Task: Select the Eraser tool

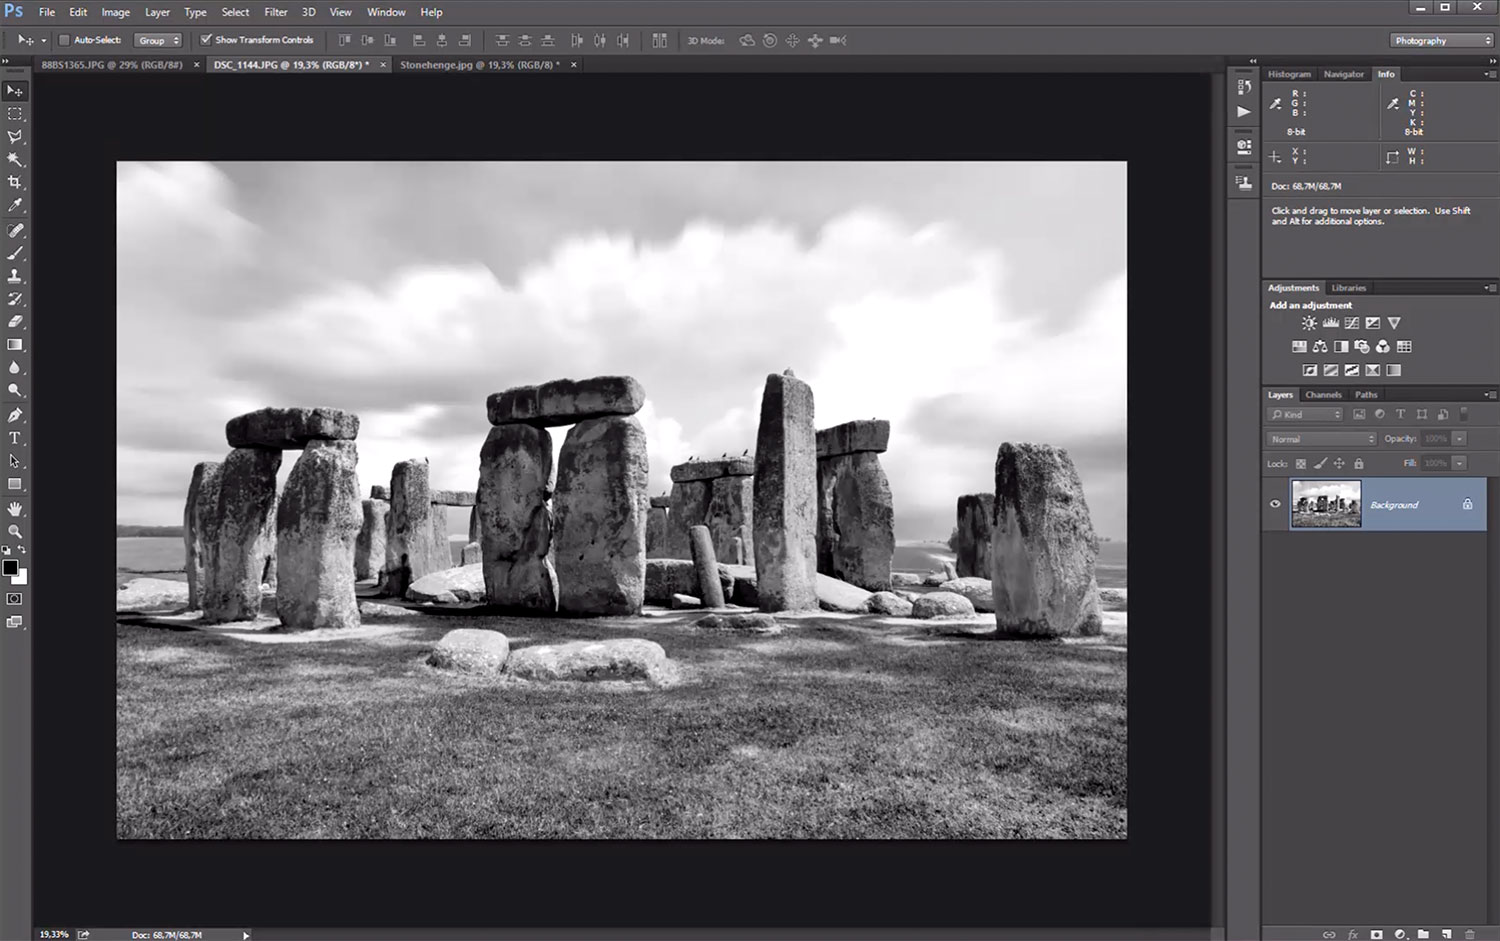Action: tap(15, 322)
